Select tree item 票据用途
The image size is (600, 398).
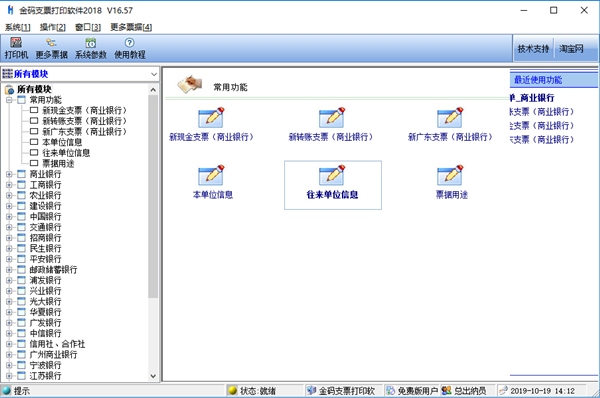[x=58, y=164]
